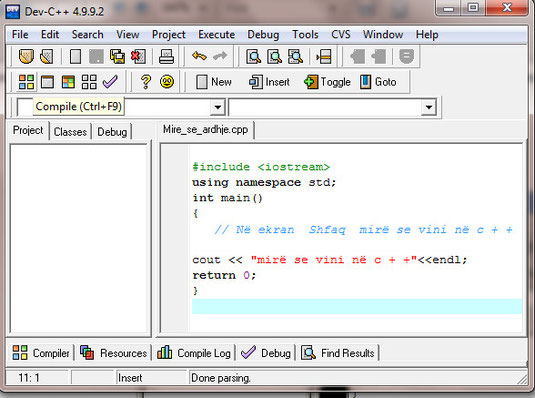The image size is (535, 398).
Task: Expand the second function dropdown
Action: [429, 108]
